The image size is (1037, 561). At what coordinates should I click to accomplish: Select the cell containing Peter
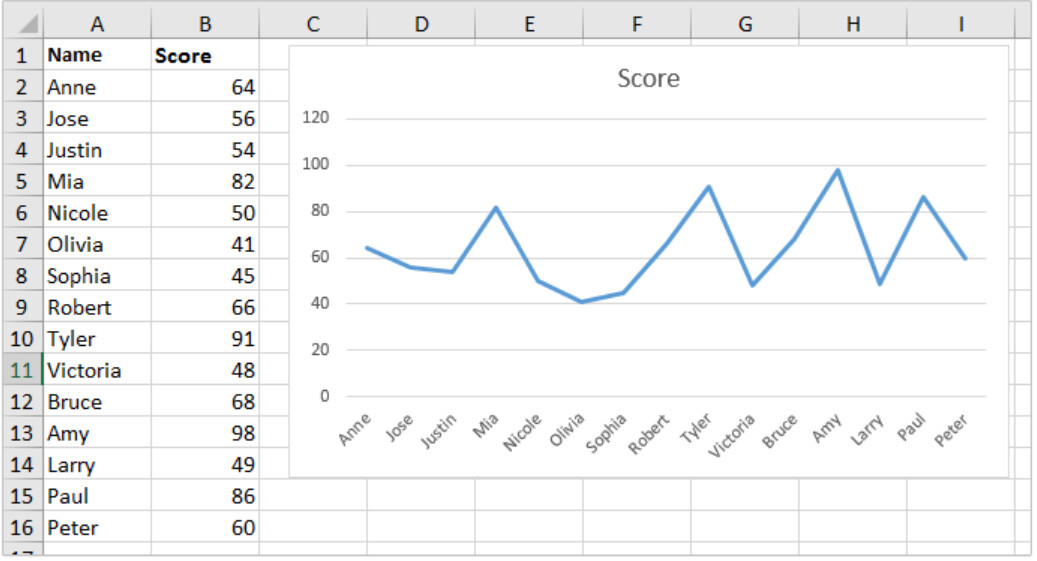[97, 527]
